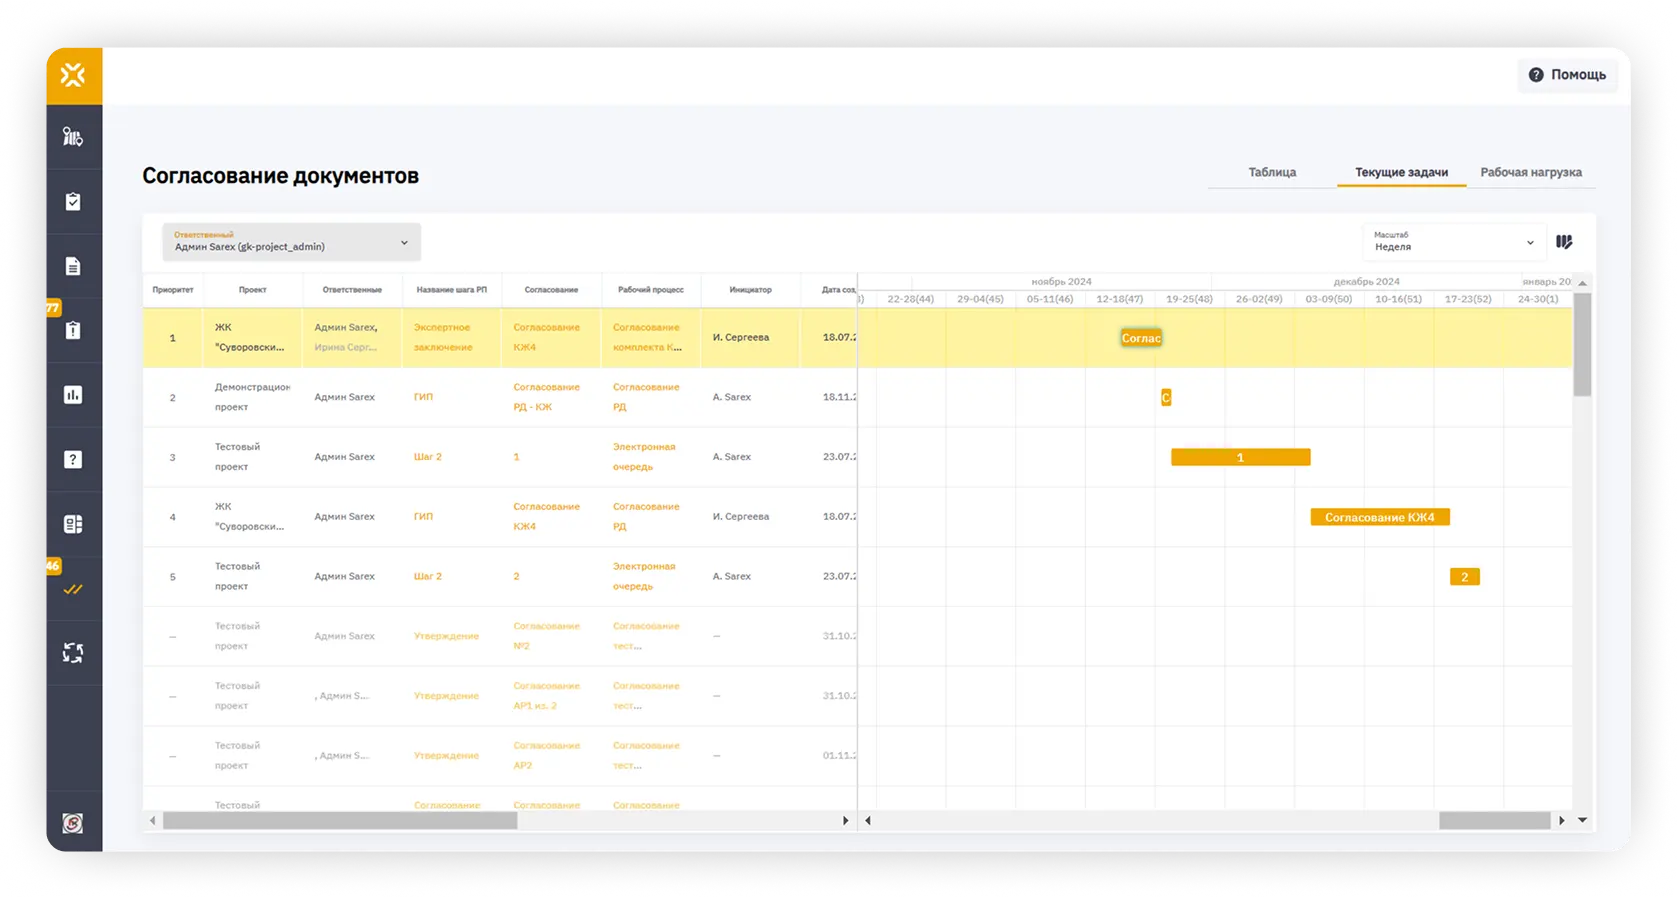Viewport: 1678px width, 898px height.
Task: Click the Gantt bar labeled 1
Action: tap(1240, 457)
